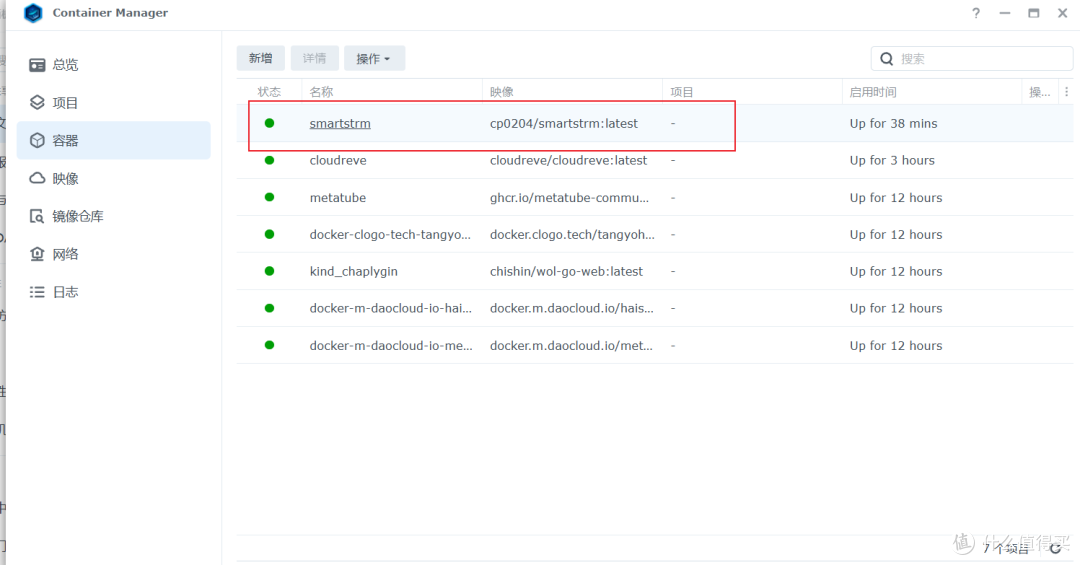Select the metatube container row
This screenshot has height=565, width=1080.
coord(654,198)
